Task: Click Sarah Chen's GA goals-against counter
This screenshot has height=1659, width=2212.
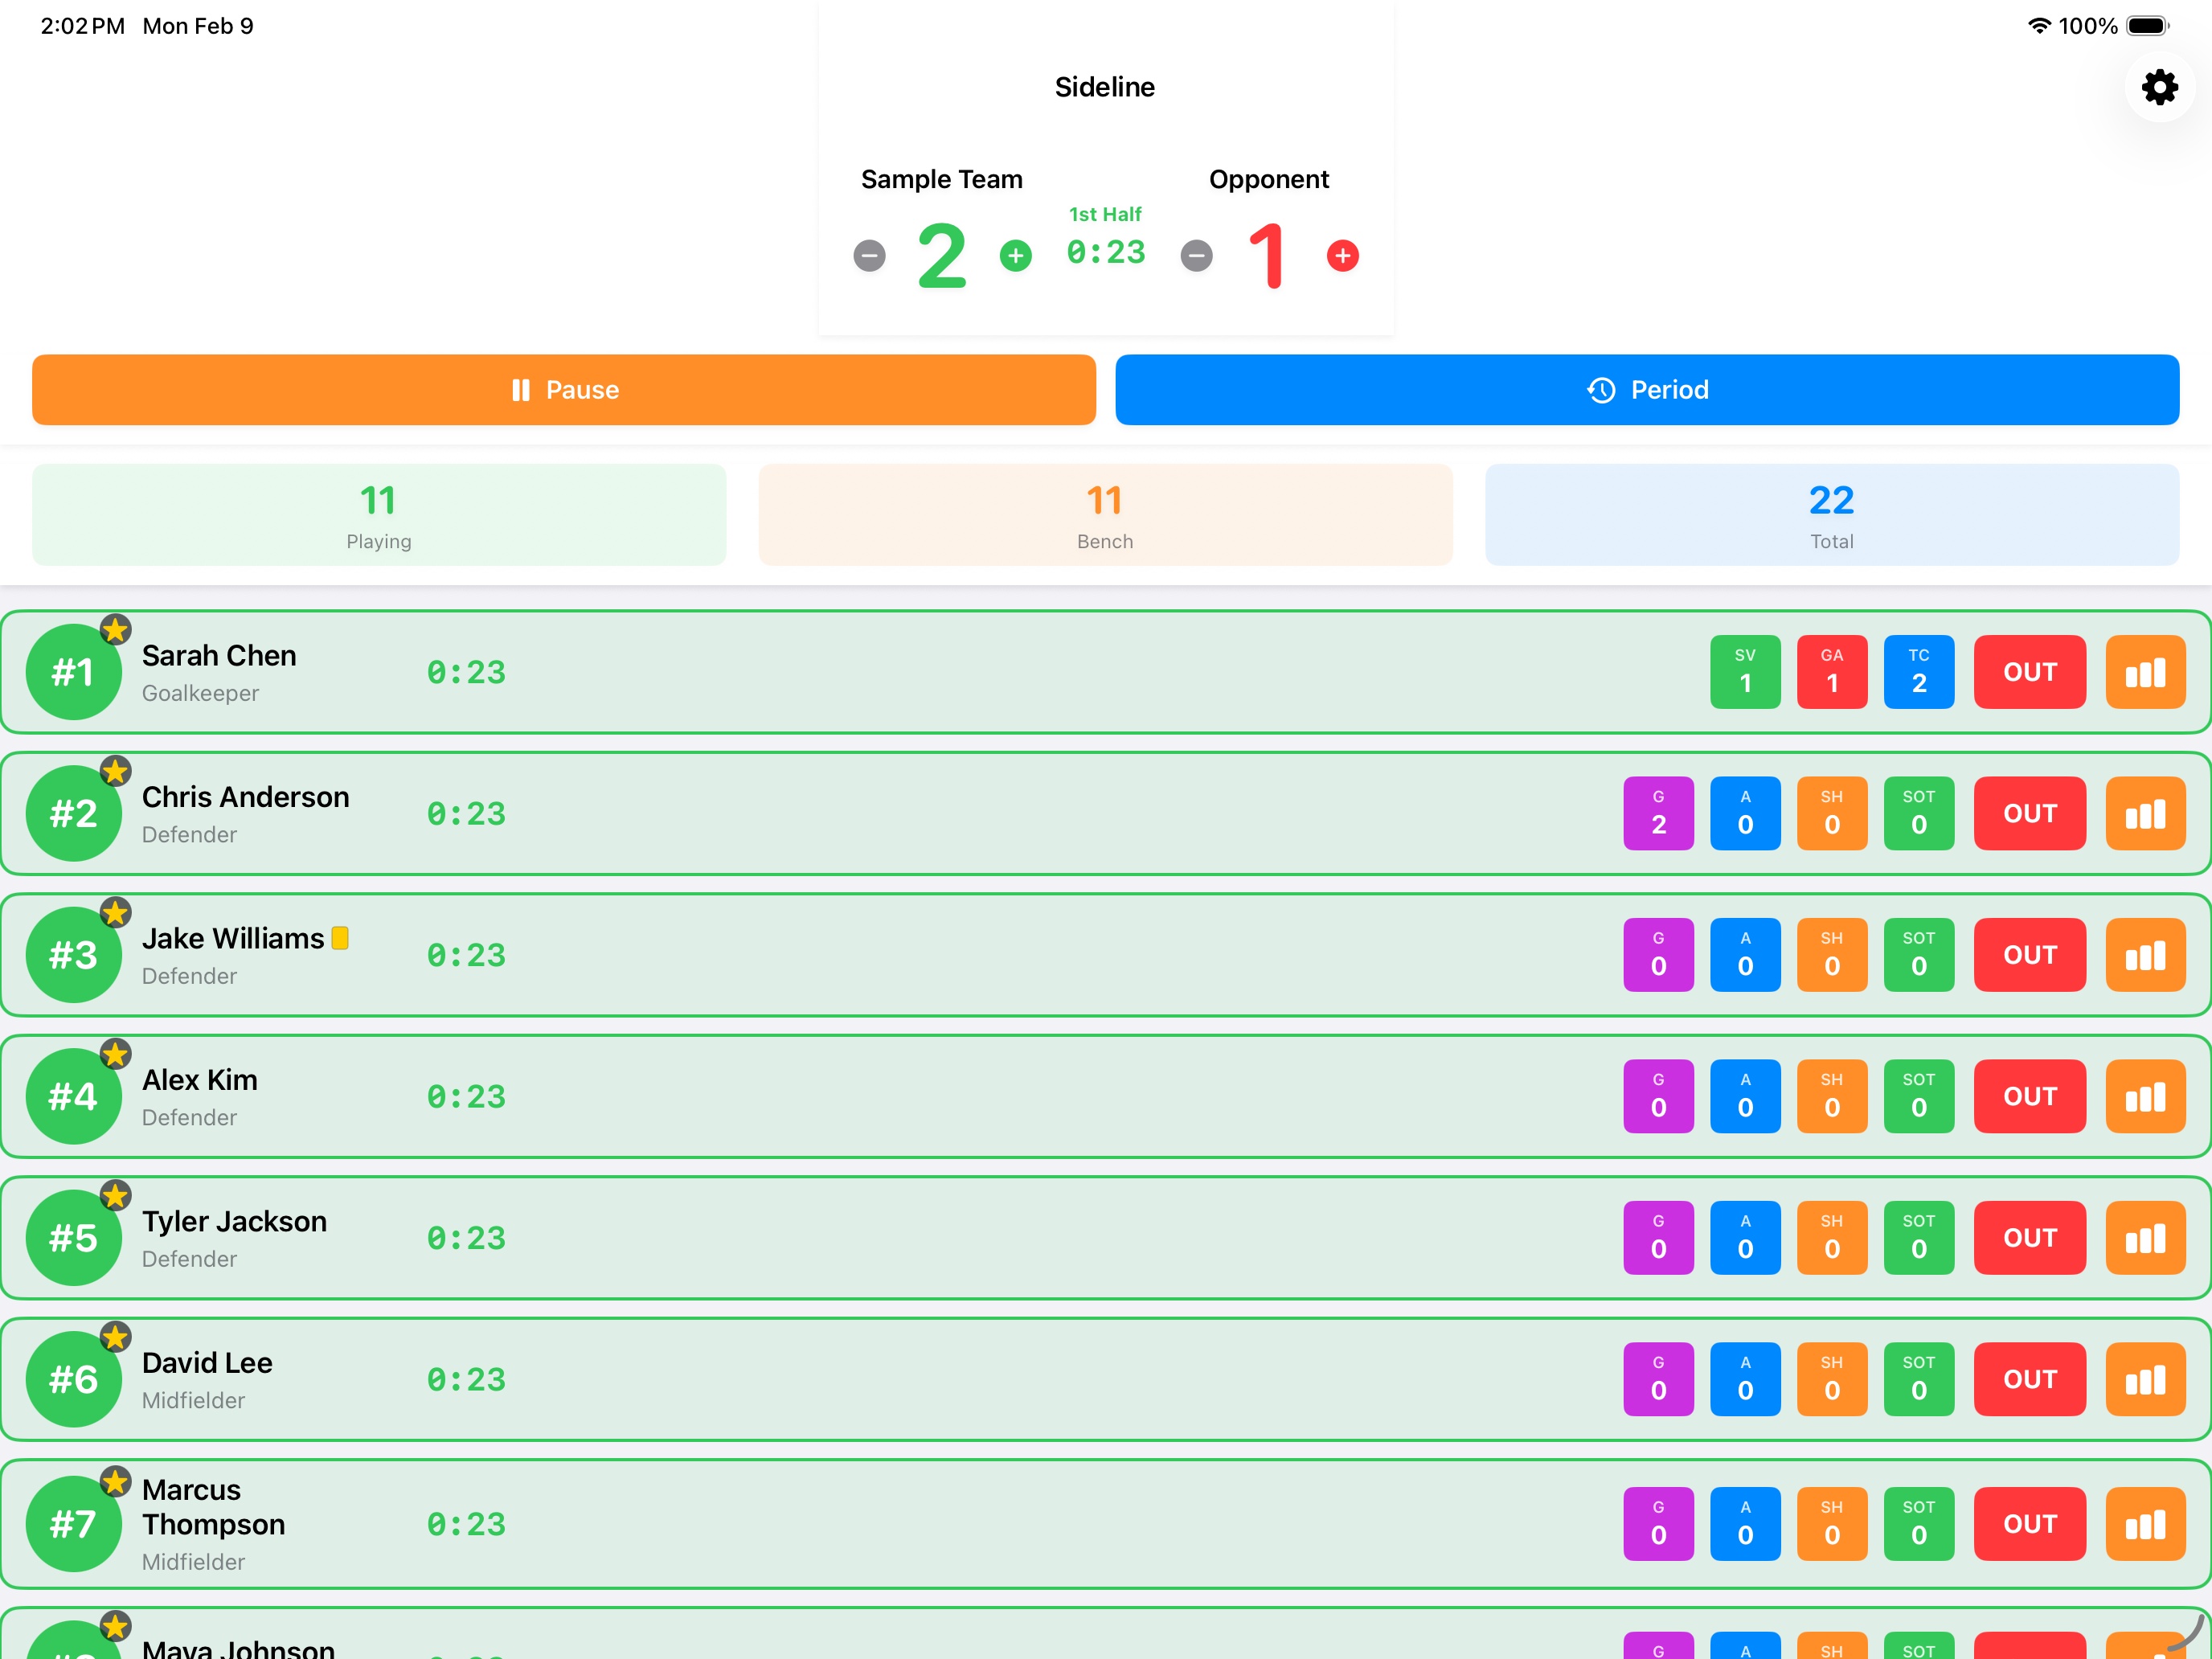Action: pyautogui.click(x=1832, y=671)
